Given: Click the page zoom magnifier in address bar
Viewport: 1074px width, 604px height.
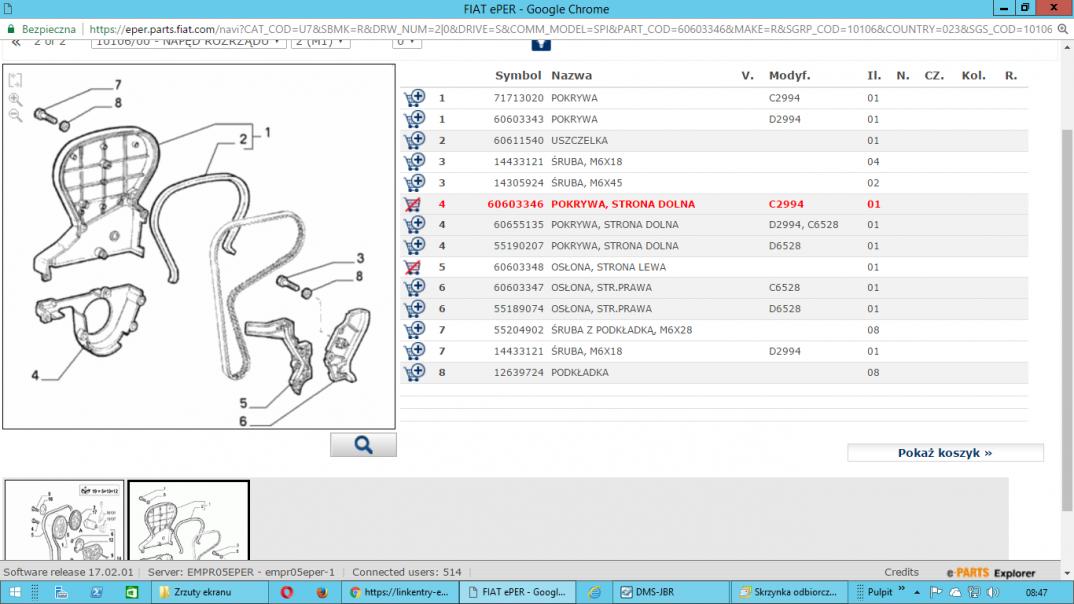Looking at the screenshot, I should click(x=1063, y=29).
